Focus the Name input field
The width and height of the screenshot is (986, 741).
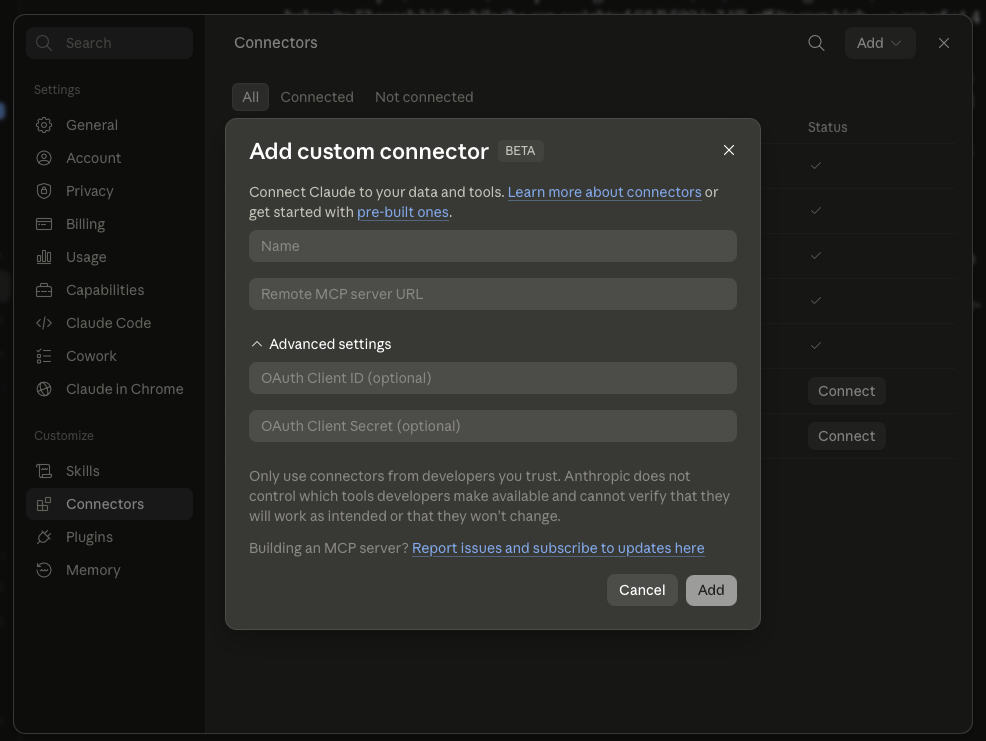tap(493, 246)
